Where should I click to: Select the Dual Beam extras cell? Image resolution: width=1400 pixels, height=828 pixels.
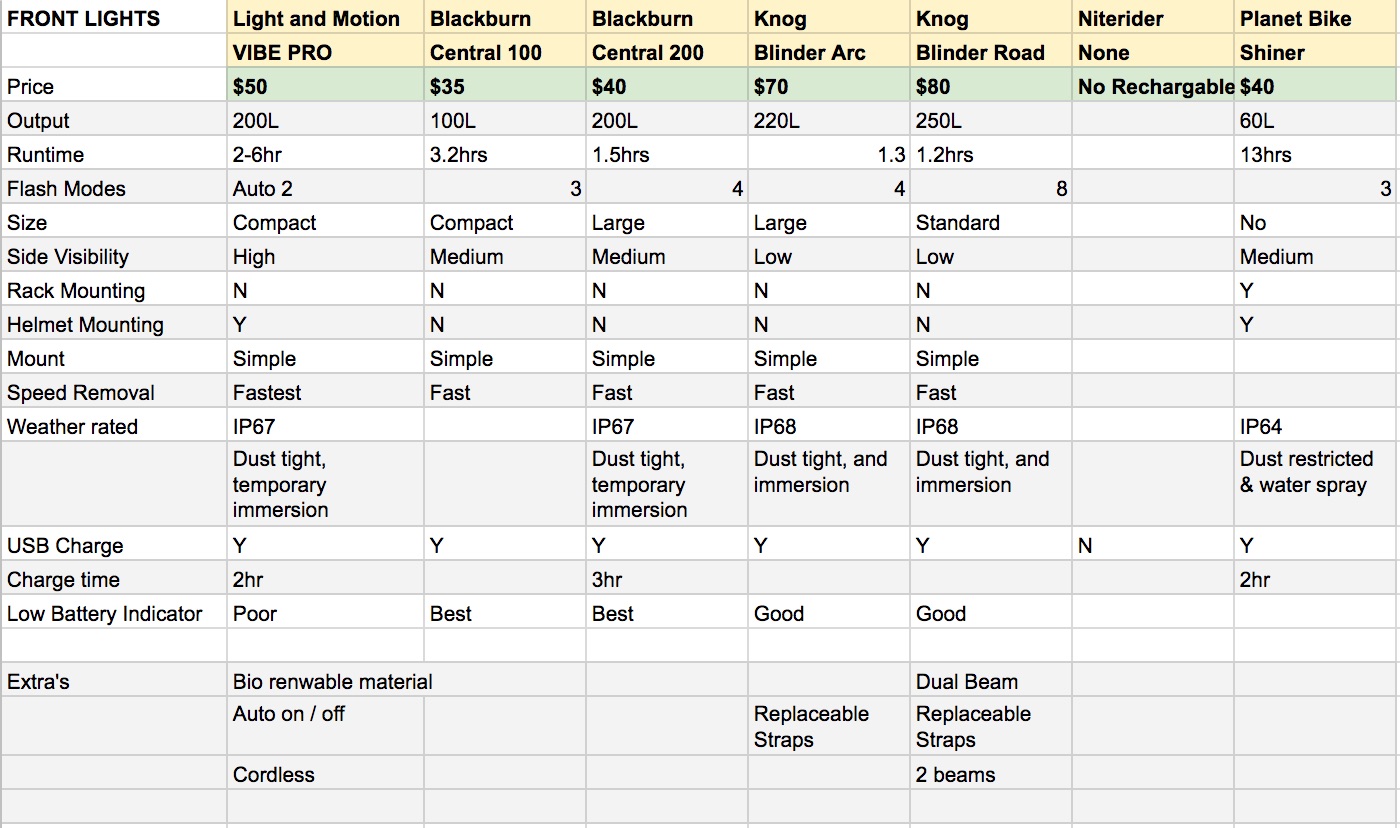pos(991,681)
